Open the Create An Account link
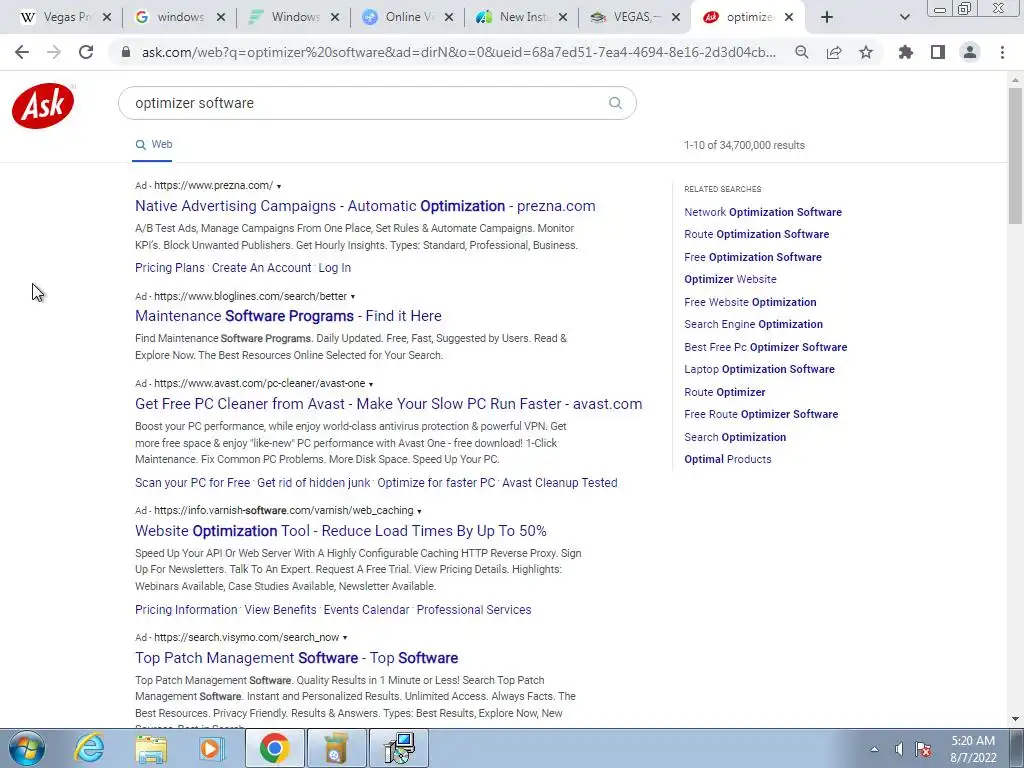Viewport: 1024px width, 768px height. 261,268
